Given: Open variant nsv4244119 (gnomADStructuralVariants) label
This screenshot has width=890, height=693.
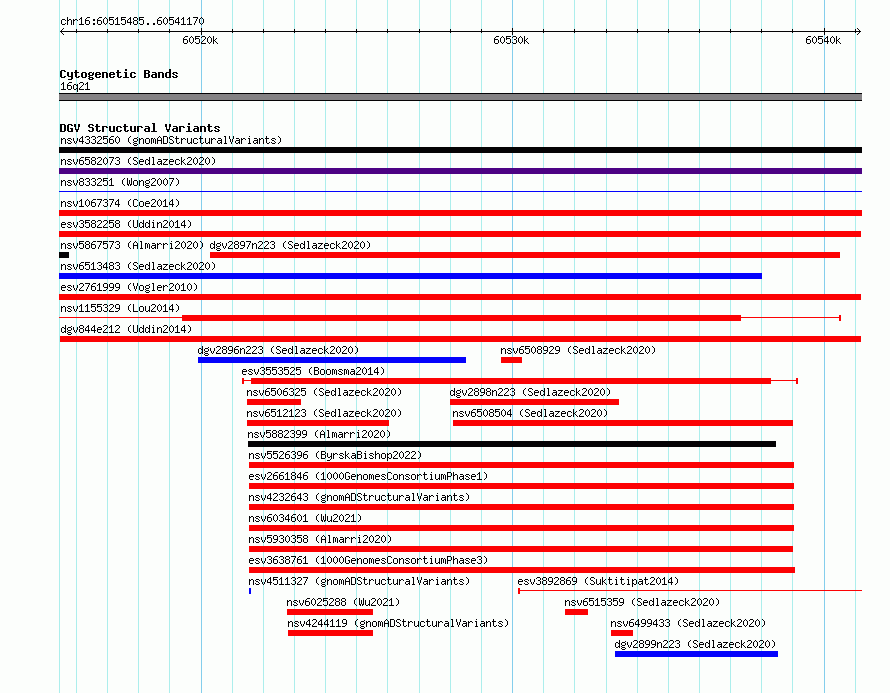Looking at the screenshot, I should [398, 623].
